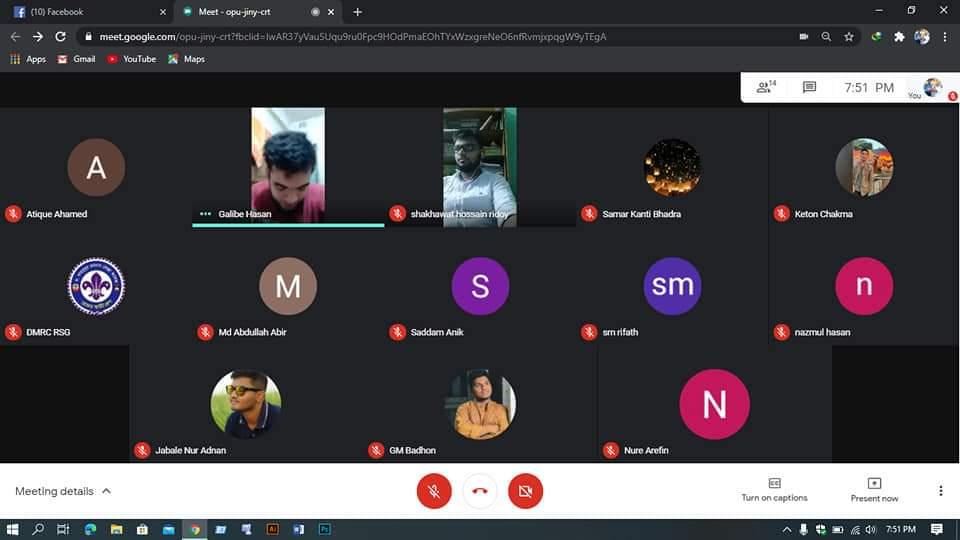This screenshot has height=540, width=960.
Task: Open the three-dot more options menu in Meet
Action: tap(940, 490)
